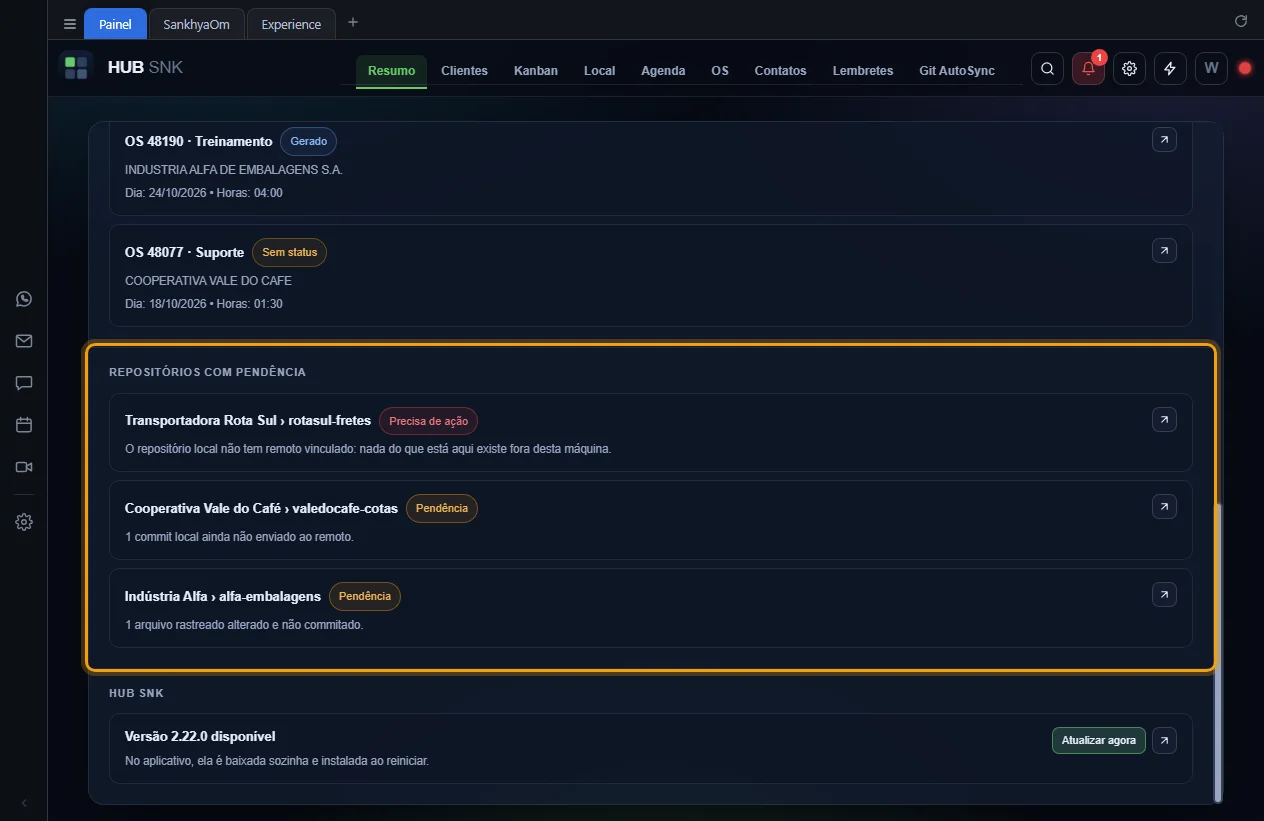Image resolution: width=1264 pixels, height=821 pixels.
Task: Click Cooperativa Vale do Café › valedocafe-cotas title
Action: (x=261, y=508)
